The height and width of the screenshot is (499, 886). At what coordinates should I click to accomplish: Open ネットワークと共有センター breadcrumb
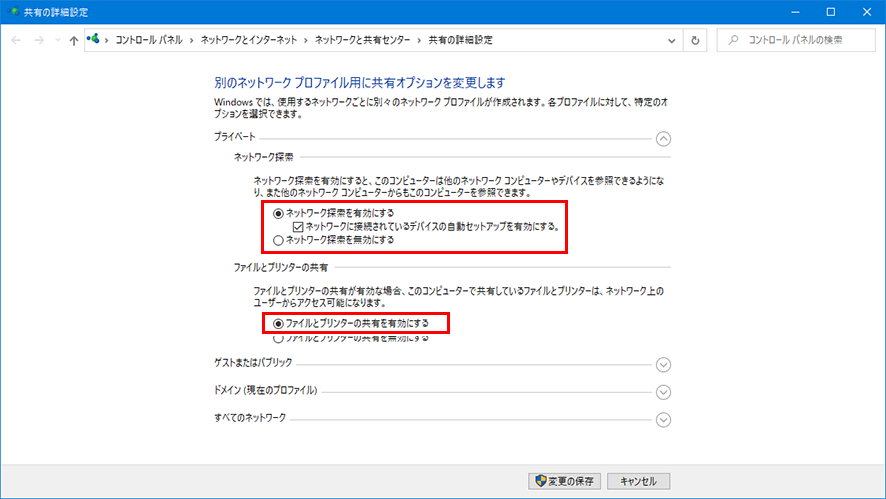click(362, 40)
